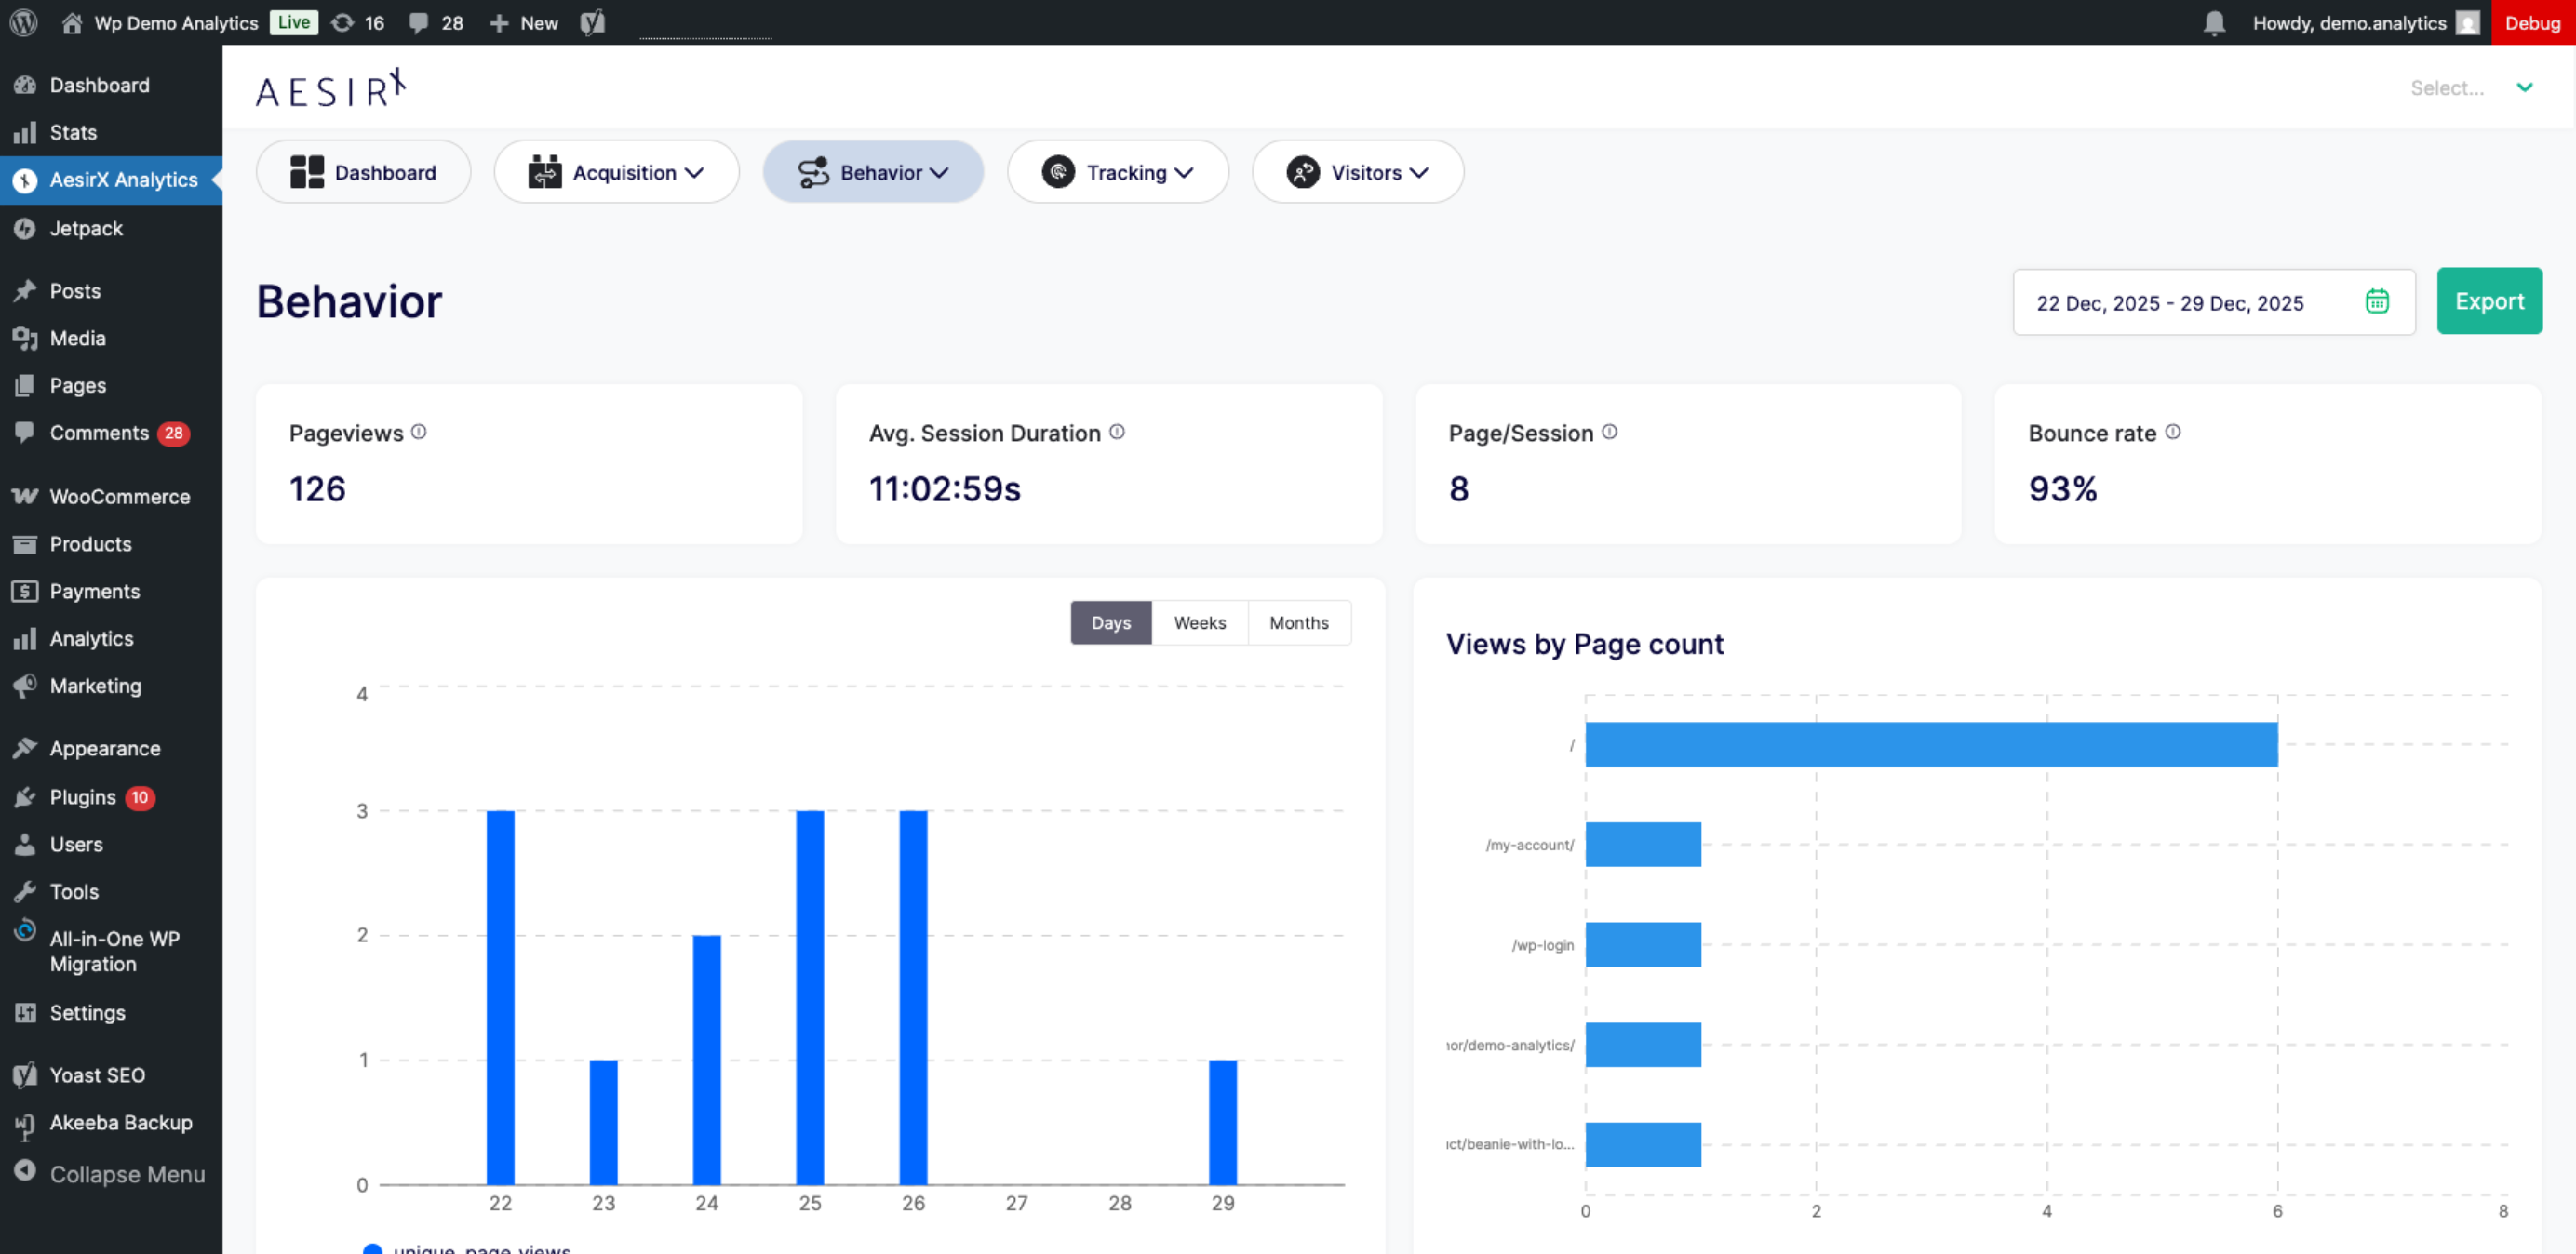
Task: Click the Avg. Session Duration info icon
Action: [1117, 432]
